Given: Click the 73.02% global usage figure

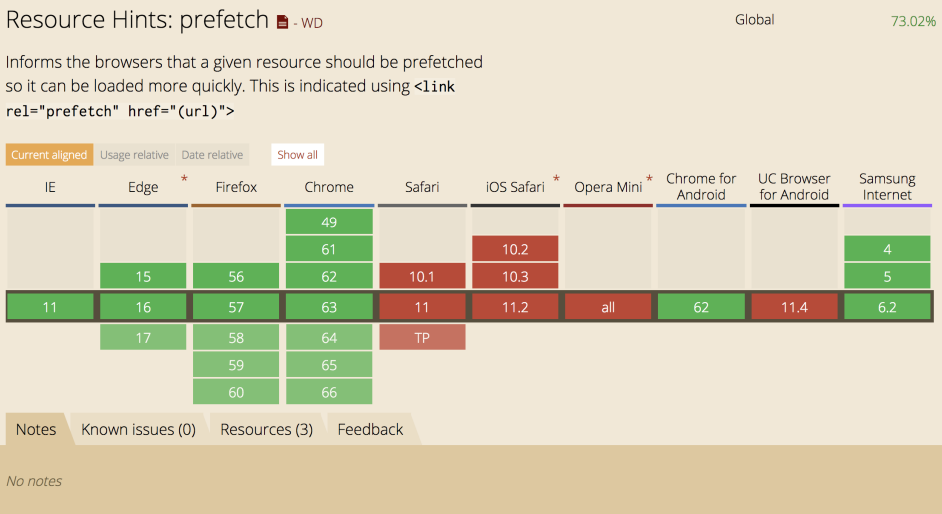Looking at the screenshot, I should point(912,21).
